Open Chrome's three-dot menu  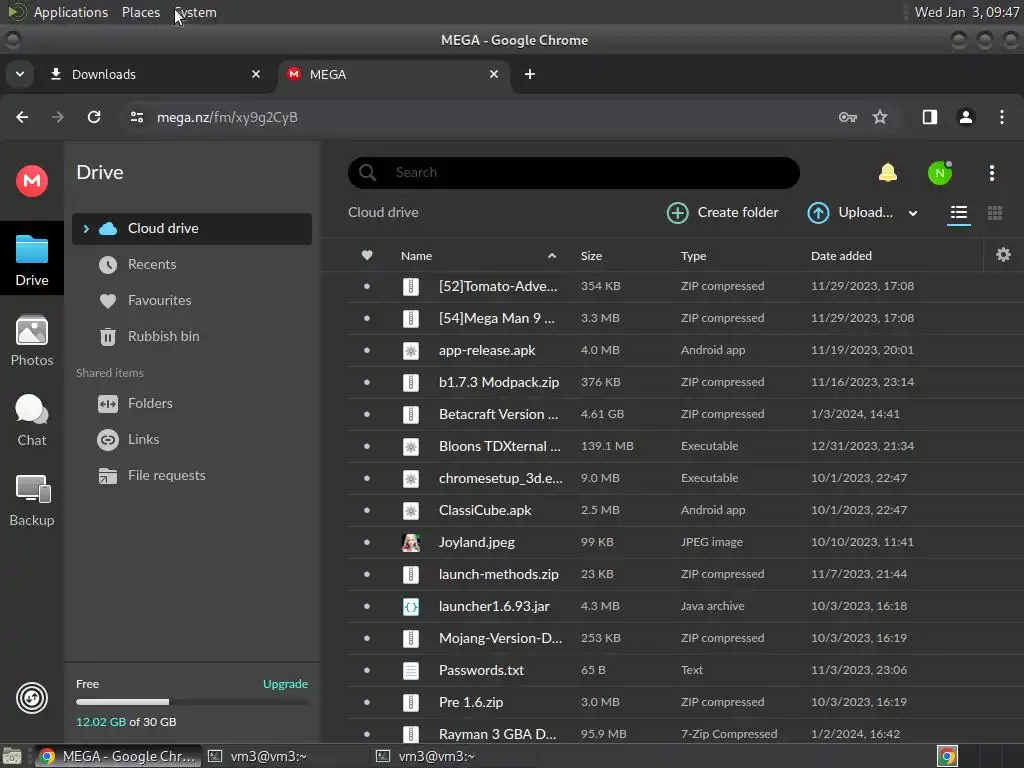pos(1001,117)
